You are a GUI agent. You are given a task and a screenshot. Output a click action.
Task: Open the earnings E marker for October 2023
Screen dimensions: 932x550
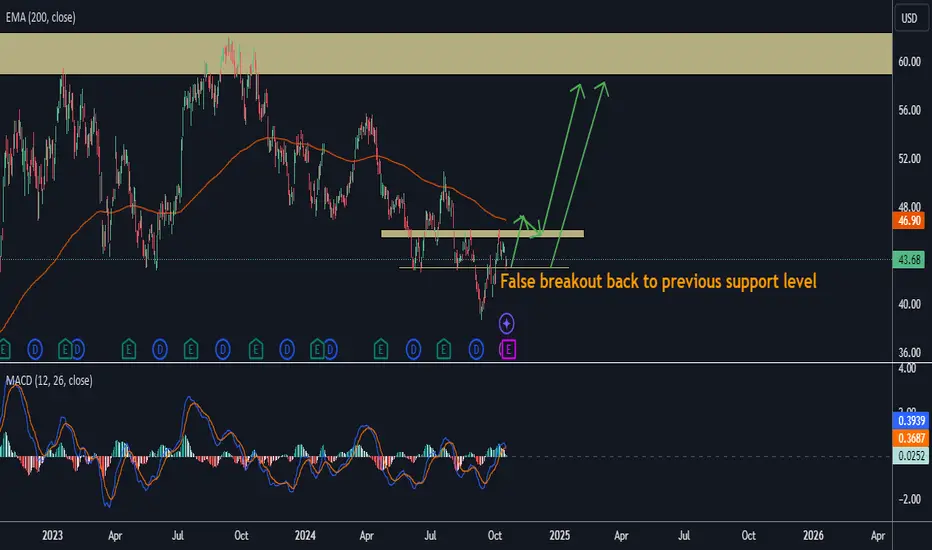[256, 350]
